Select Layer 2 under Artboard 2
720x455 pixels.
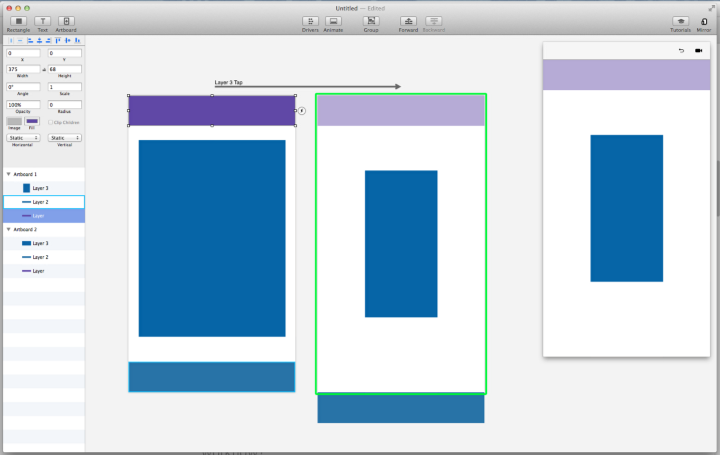click(x=44, y=257)
